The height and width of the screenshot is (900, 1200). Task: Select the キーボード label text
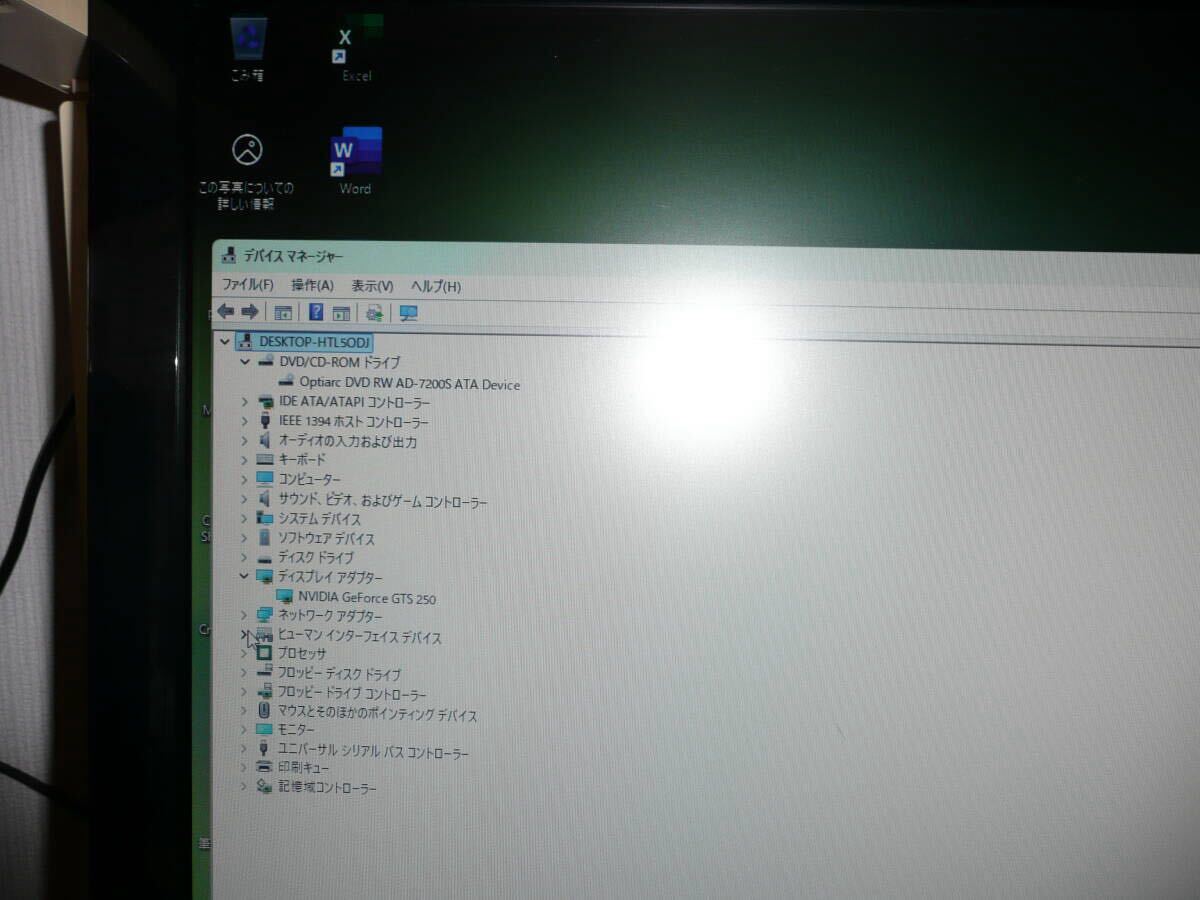(x=302, y=460)
